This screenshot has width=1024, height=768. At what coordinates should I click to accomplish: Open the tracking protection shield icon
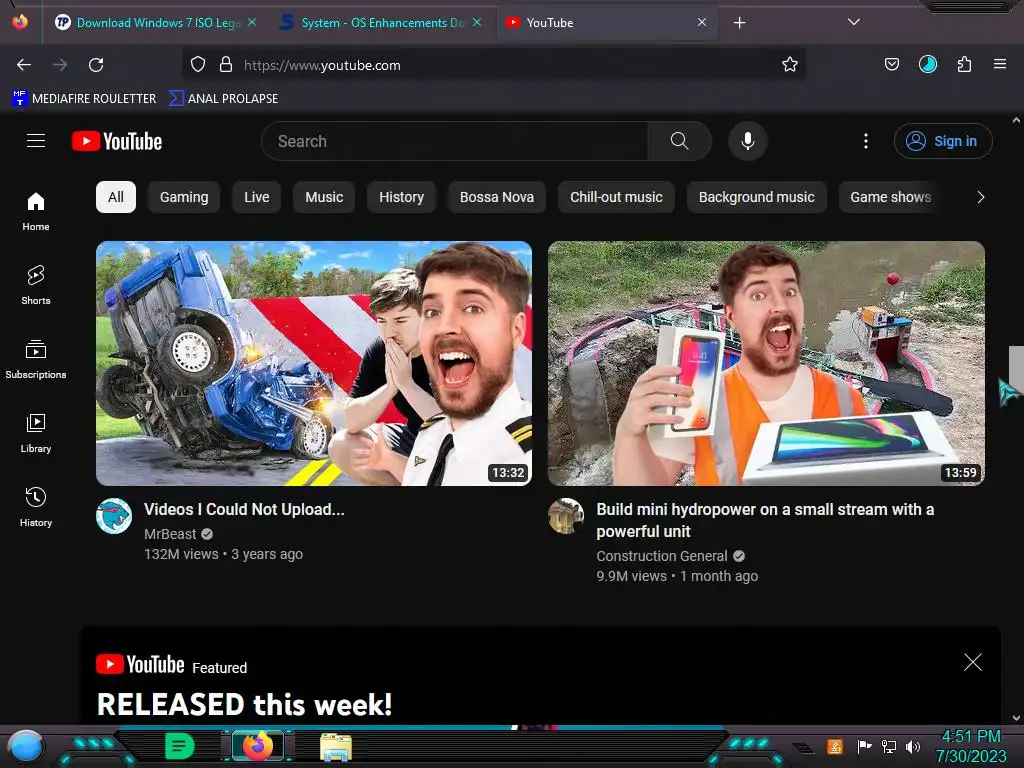[198, 65]
